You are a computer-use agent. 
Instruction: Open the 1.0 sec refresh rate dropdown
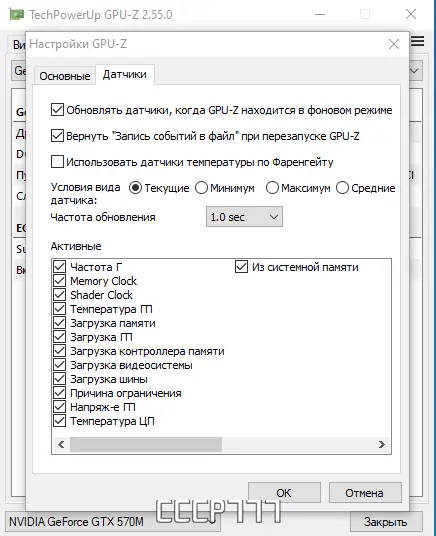click(x=244, y=217)
